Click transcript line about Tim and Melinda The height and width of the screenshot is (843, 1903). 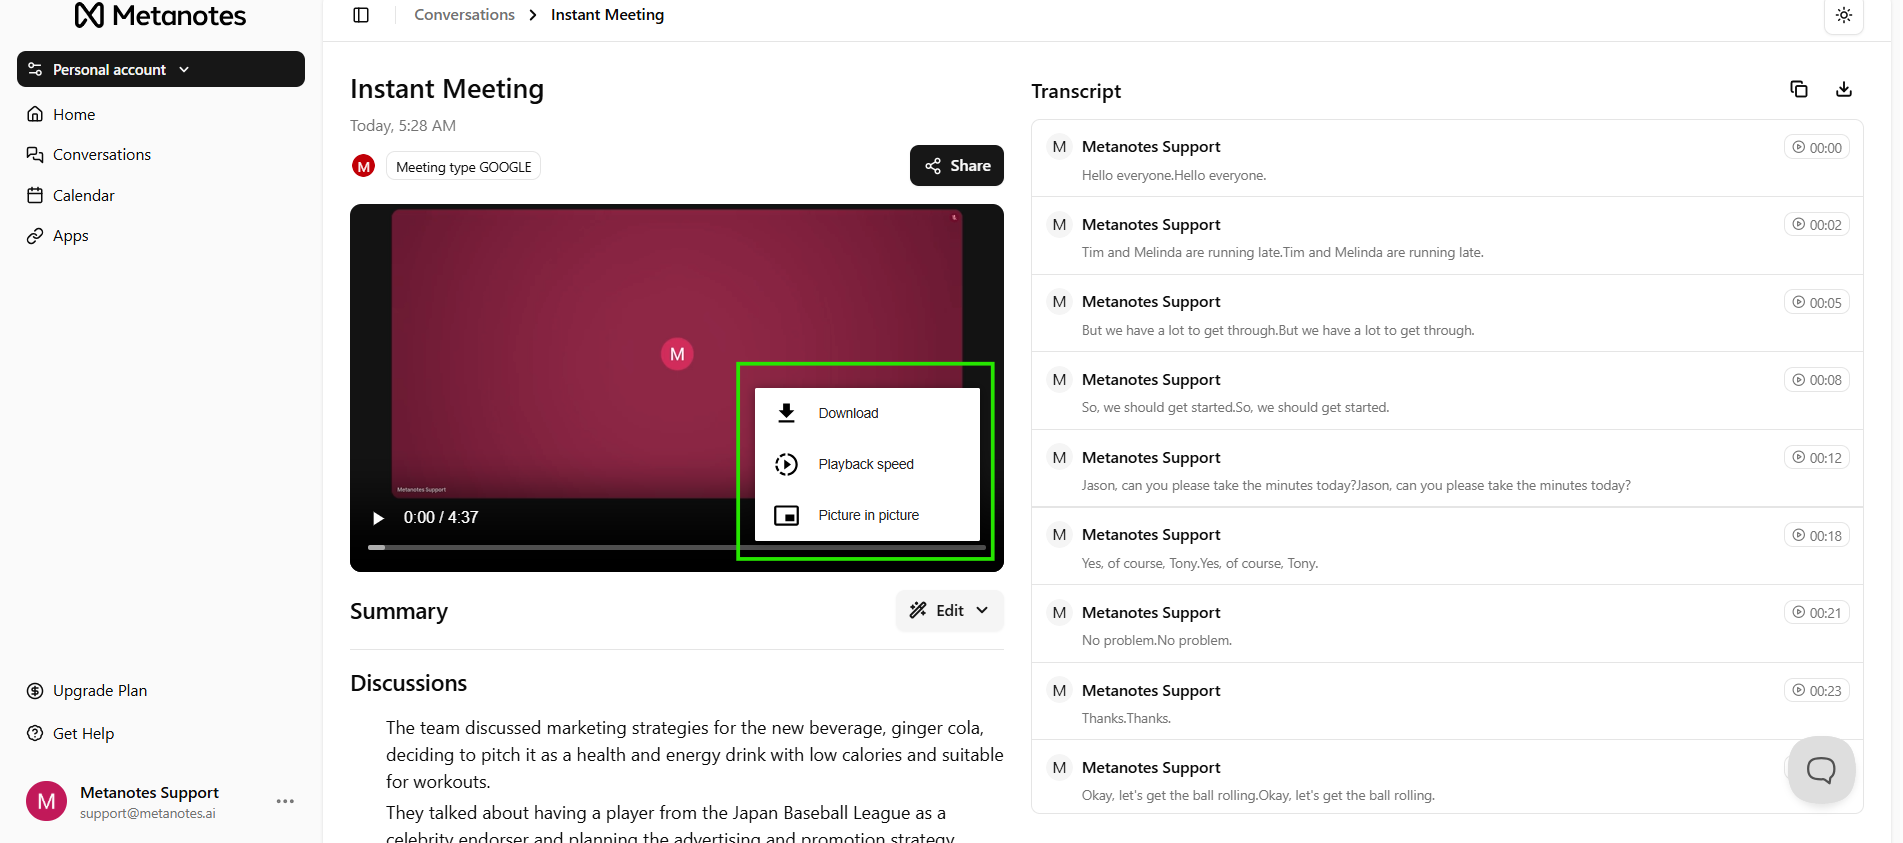coord(1283,253)
